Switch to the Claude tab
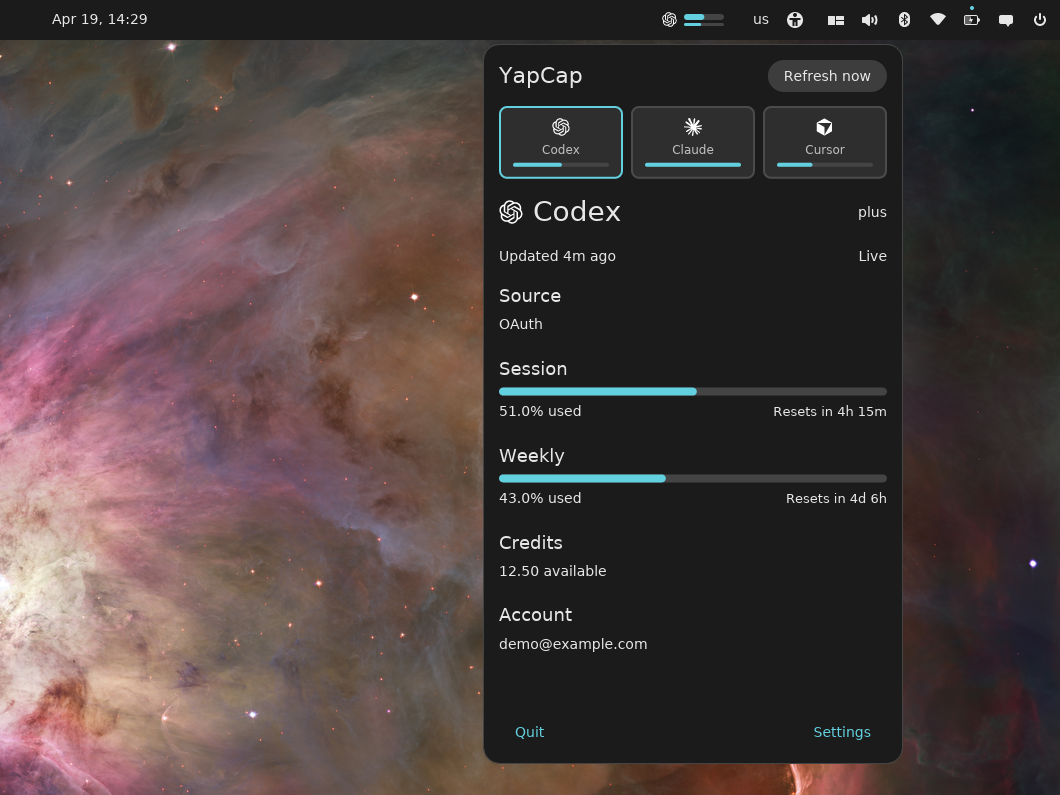Screen dimensions: 1060x795 pyautogui.click(x=692, y=142)
